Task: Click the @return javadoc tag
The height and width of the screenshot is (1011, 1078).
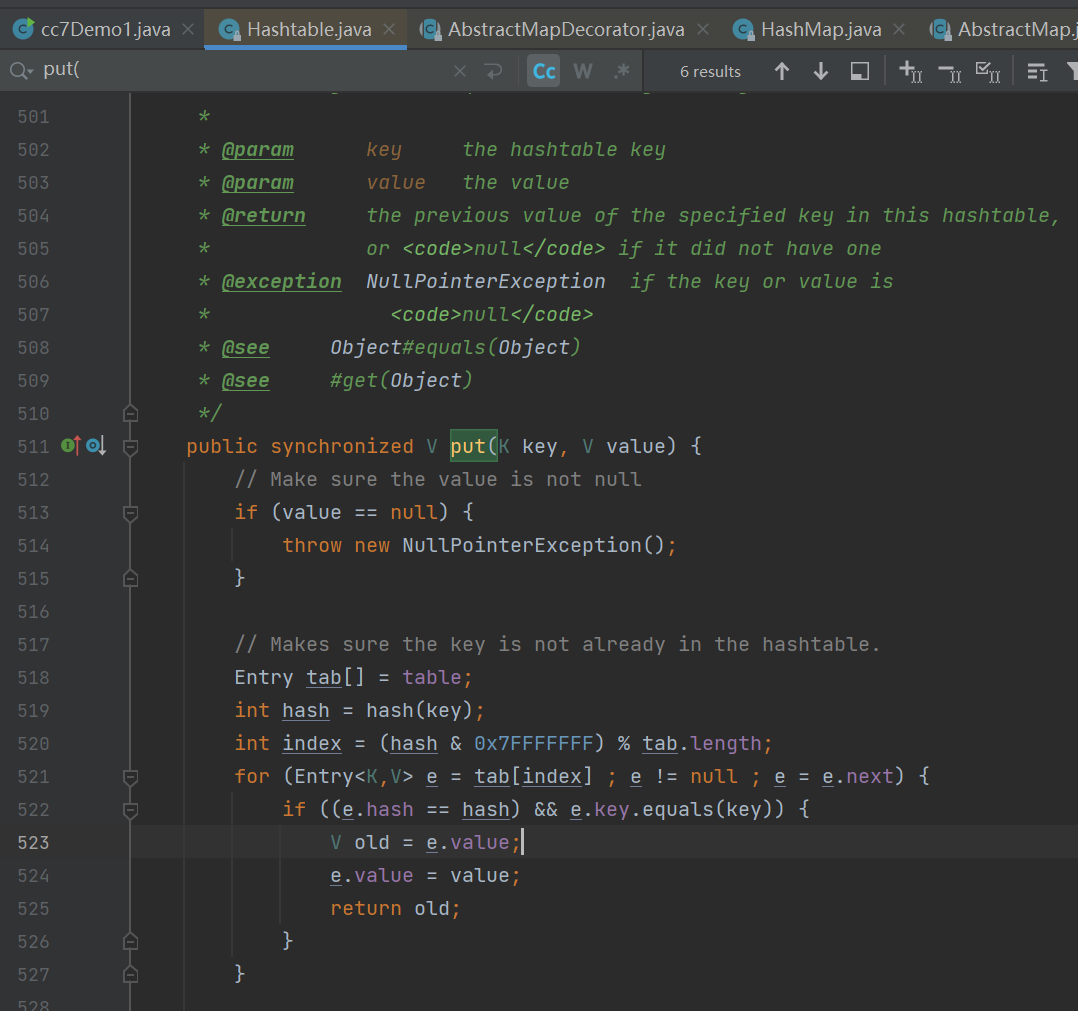Action: (x=263, y=216)
